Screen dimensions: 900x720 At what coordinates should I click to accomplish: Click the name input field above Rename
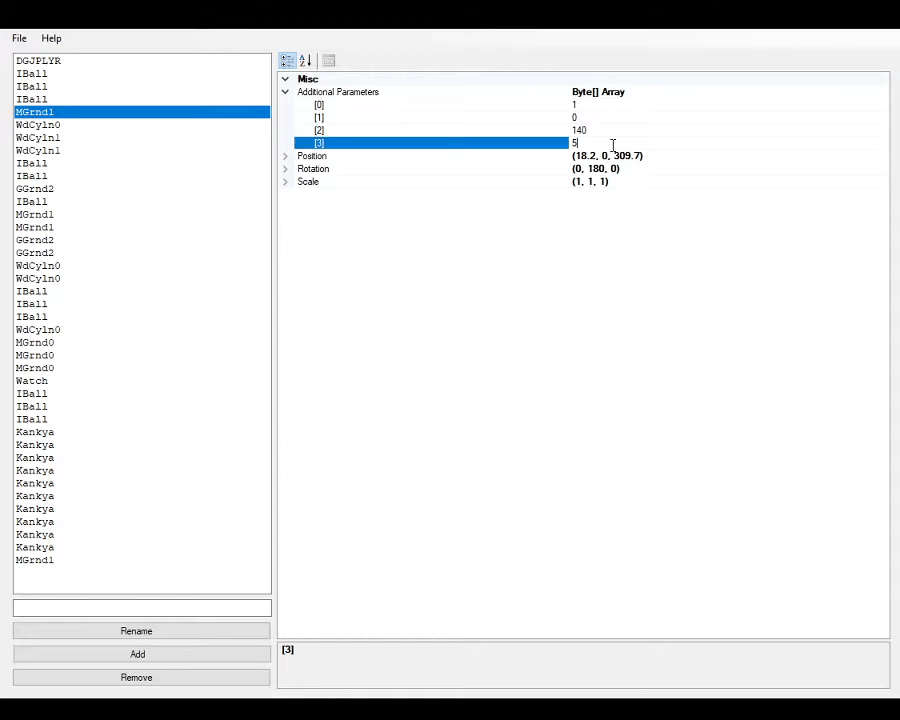[140, 608]
